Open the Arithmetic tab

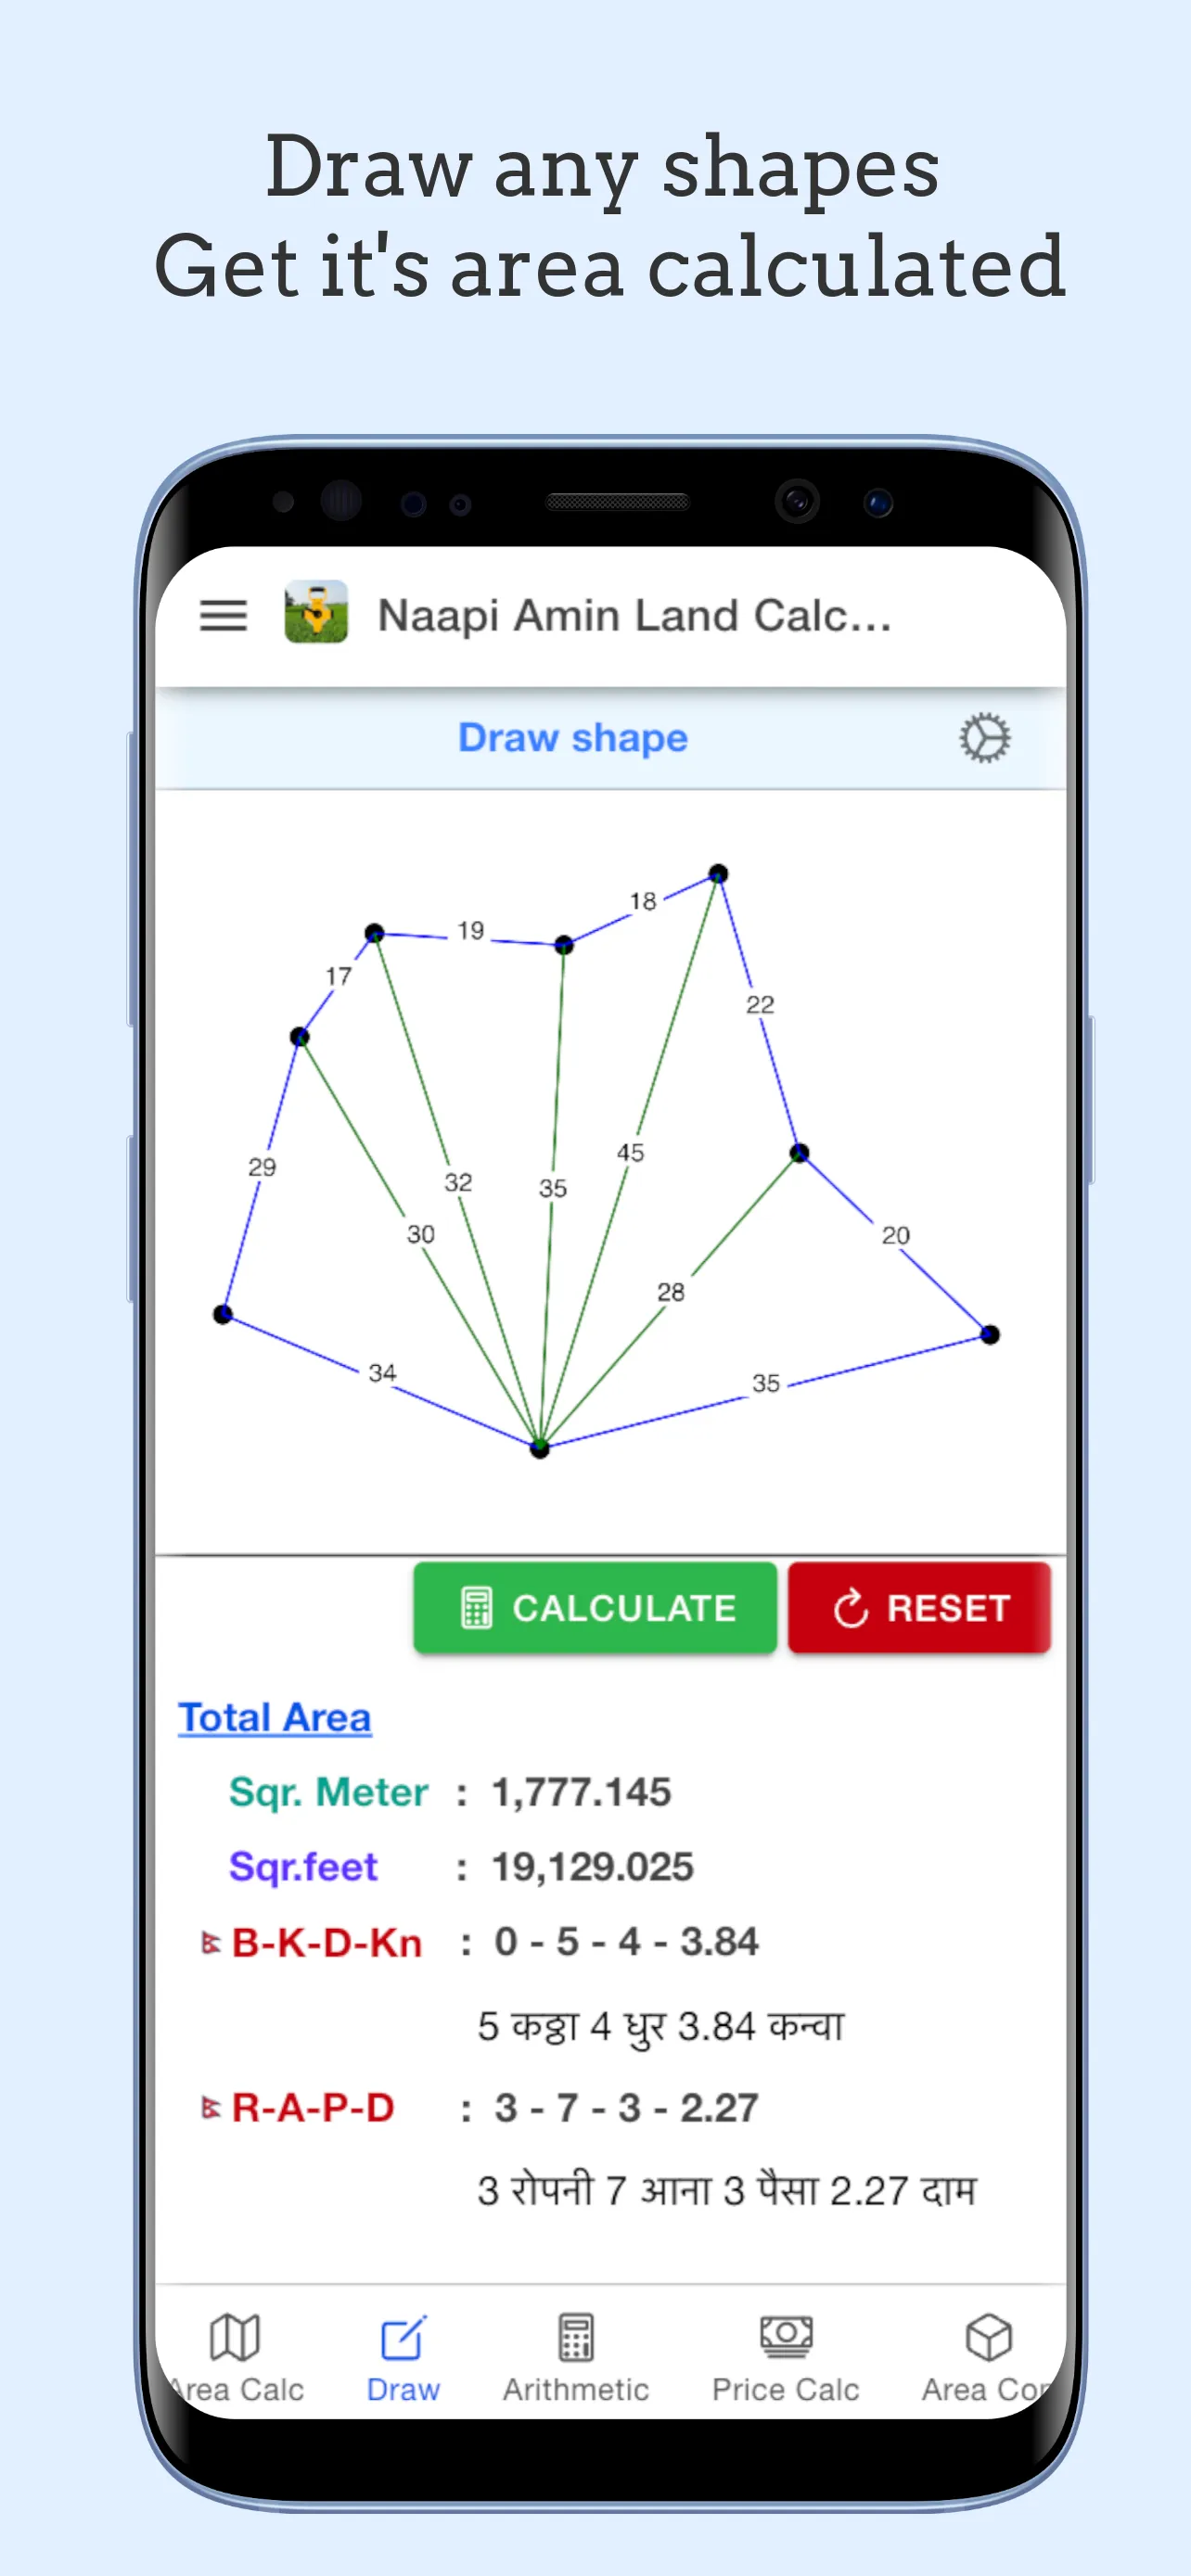pos(576,2358)
